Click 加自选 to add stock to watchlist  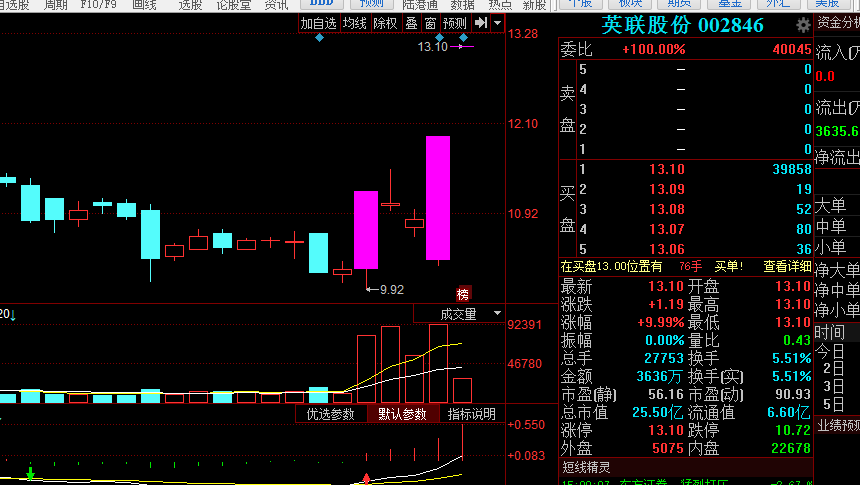click(x=318, y=23)
